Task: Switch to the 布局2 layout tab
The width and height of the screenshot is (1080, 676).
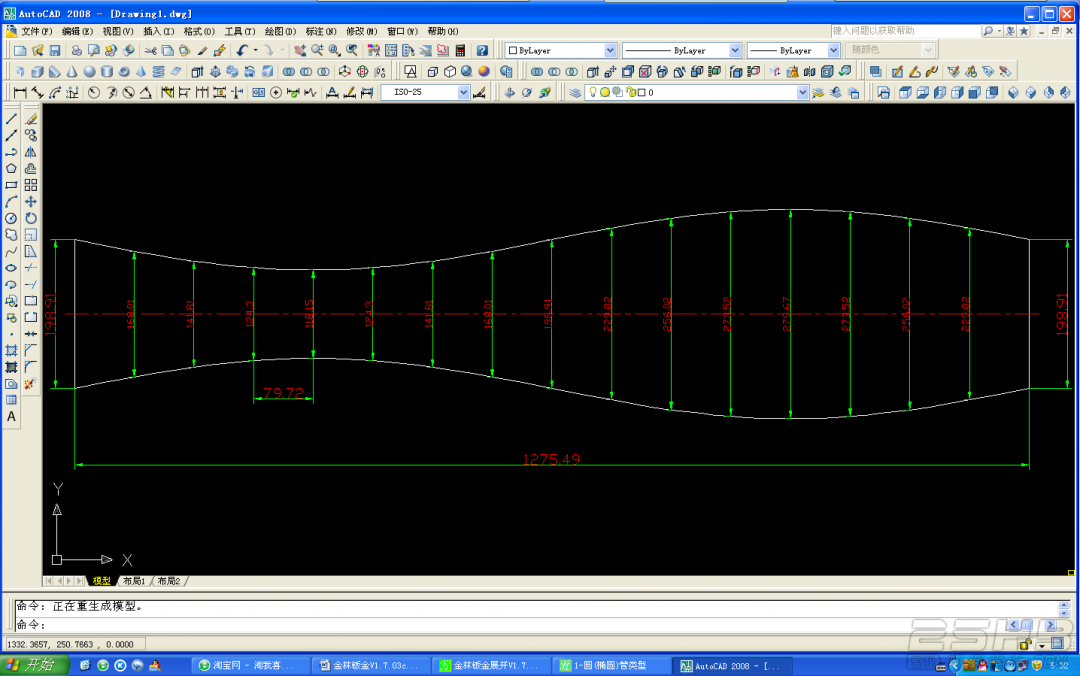Action: (x=169, y=581)
